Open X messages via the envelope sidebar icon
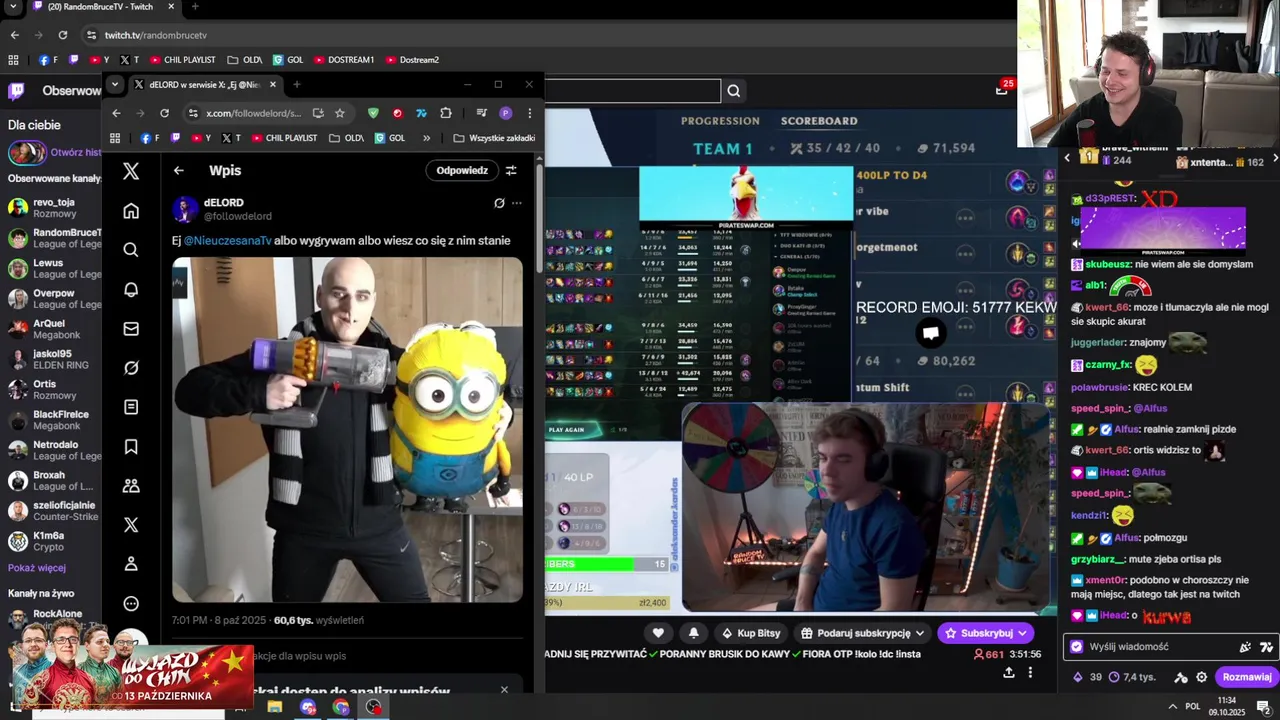This screenshot has height=720, width=1280. (131, 328)
